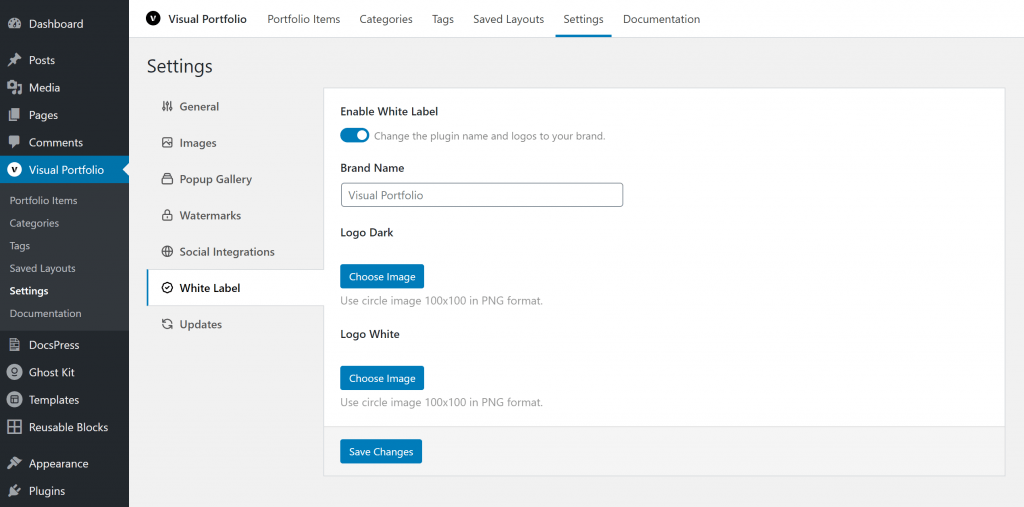Viewport: 1024px width, 507px height.
Task: Click the Popup Gallery icon
Action: (167, 179)
